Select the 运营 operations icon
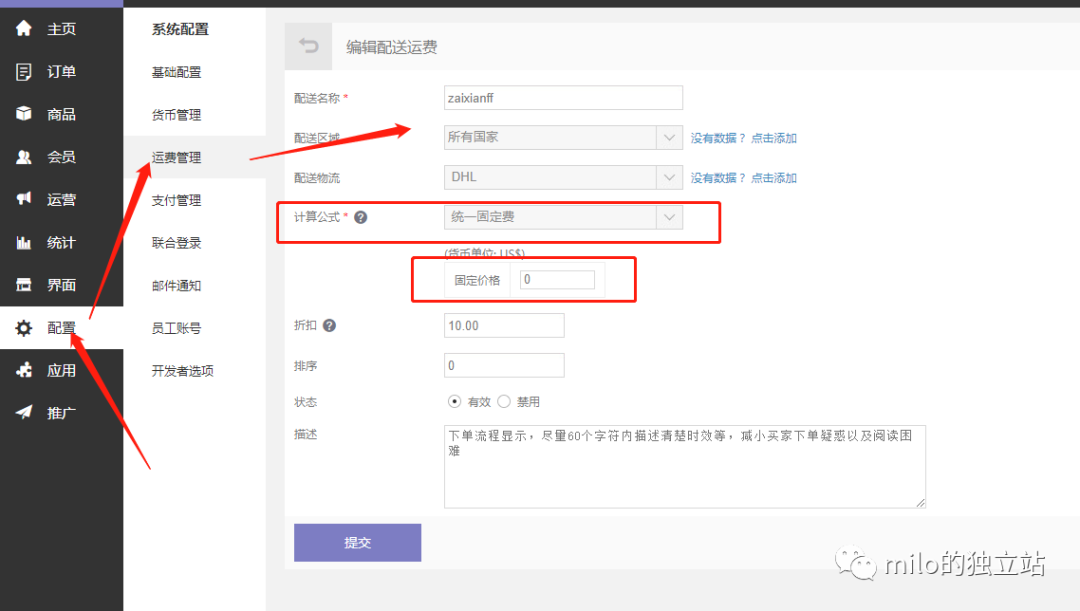 (x=25, y=199)
